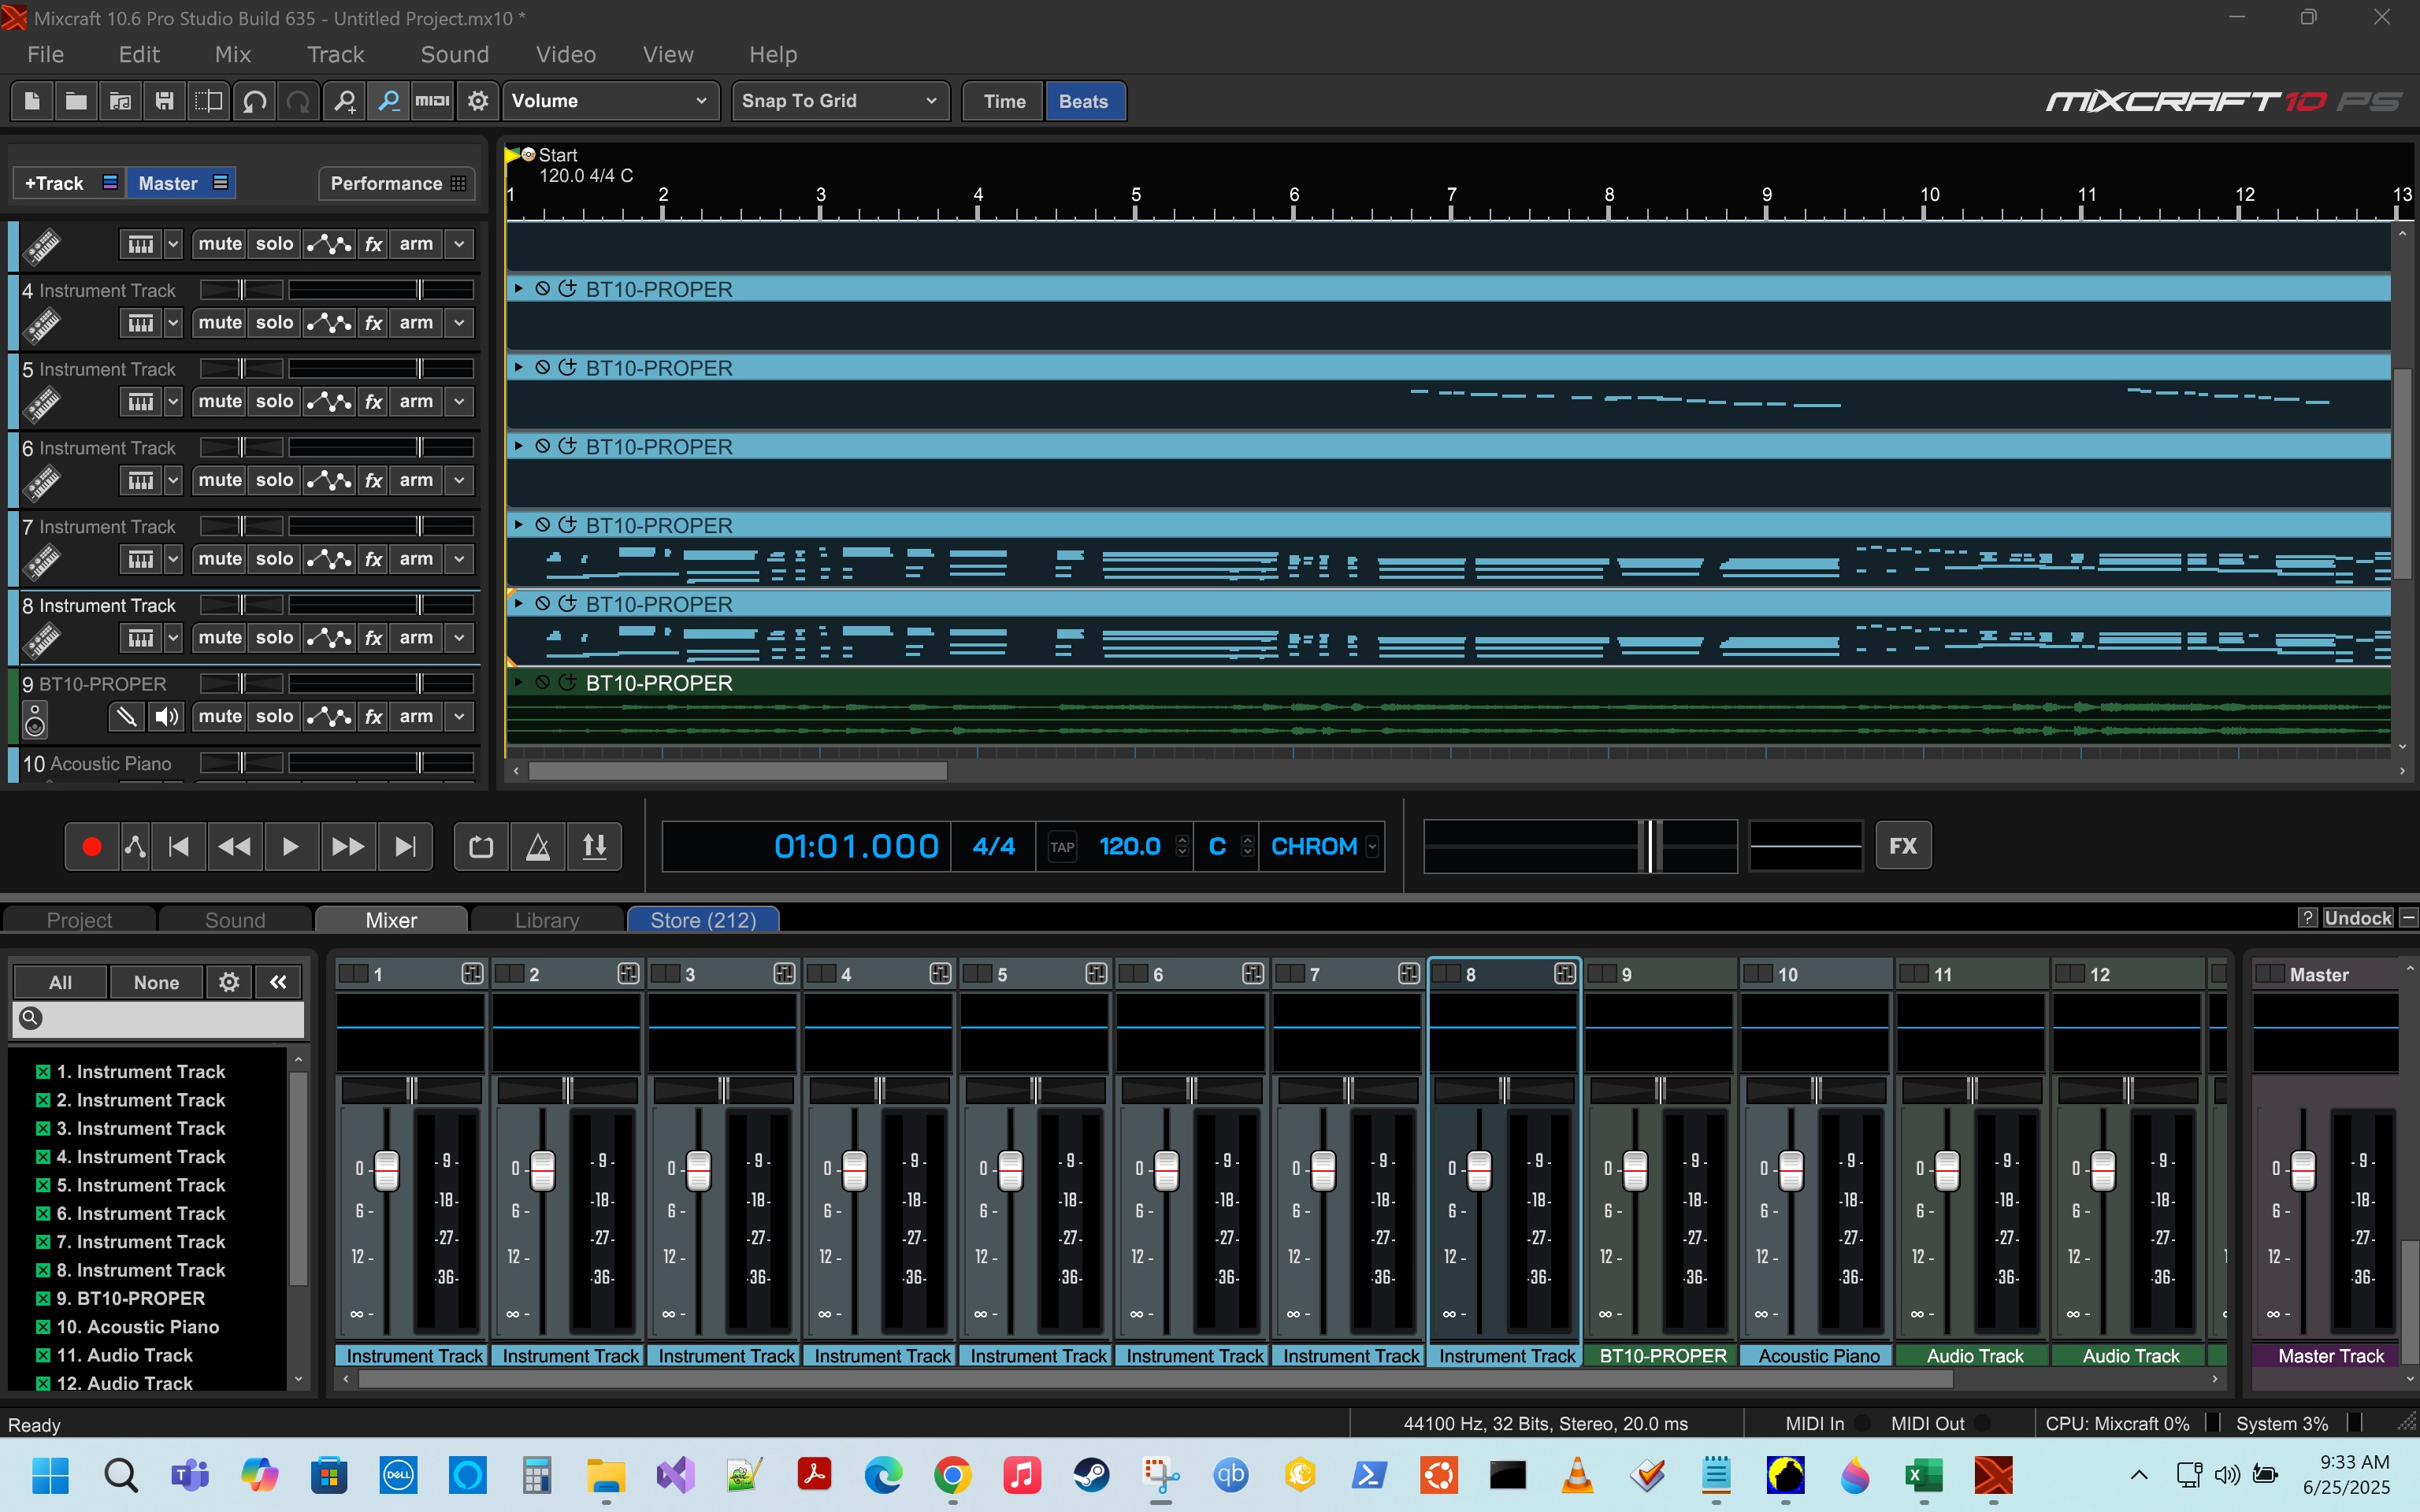Click the add sound file toolbar icon
The image size is (2420, 1512).
pyautogui.click(x=120, y=101)
